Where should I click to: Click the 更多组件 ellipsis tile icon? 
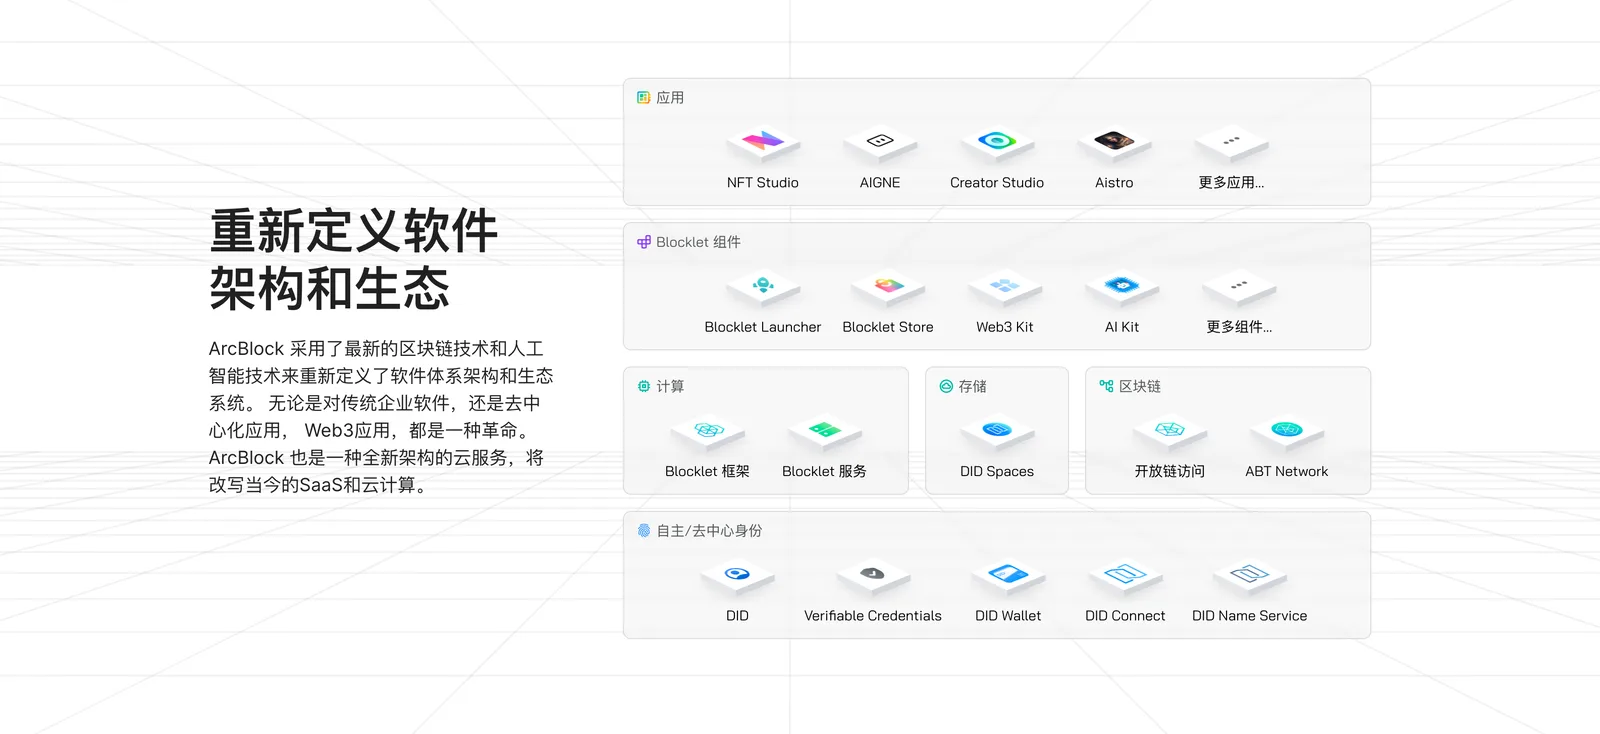[1239, 288]
